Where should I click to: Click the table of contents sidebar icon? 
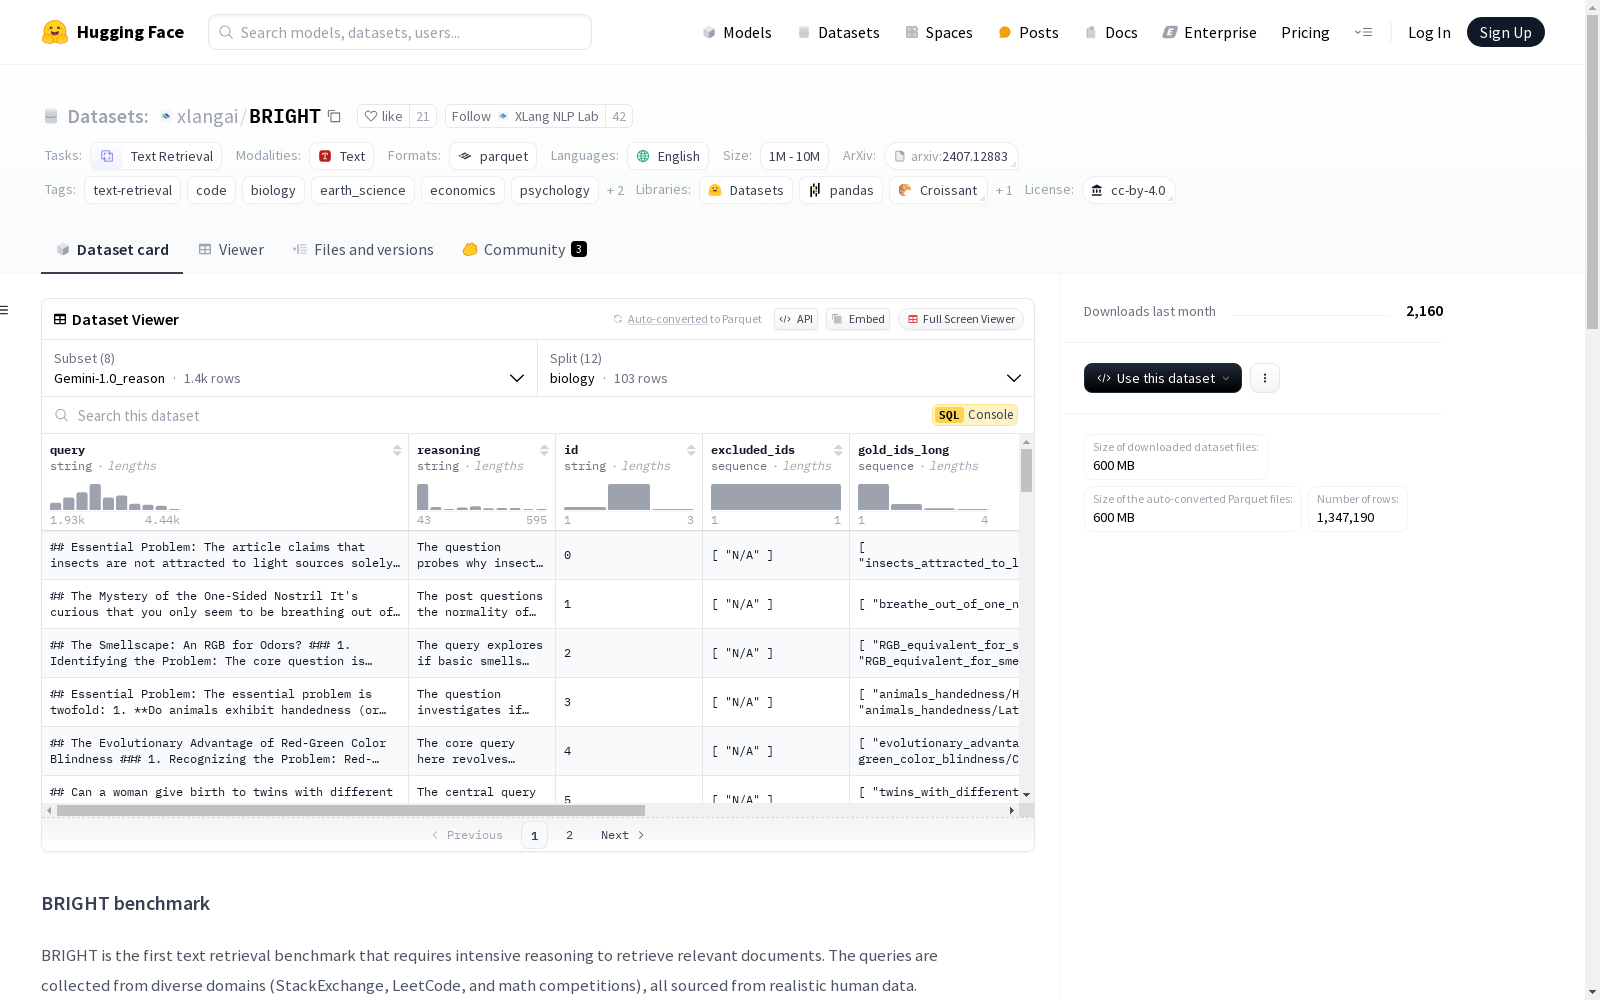point(5,310)
